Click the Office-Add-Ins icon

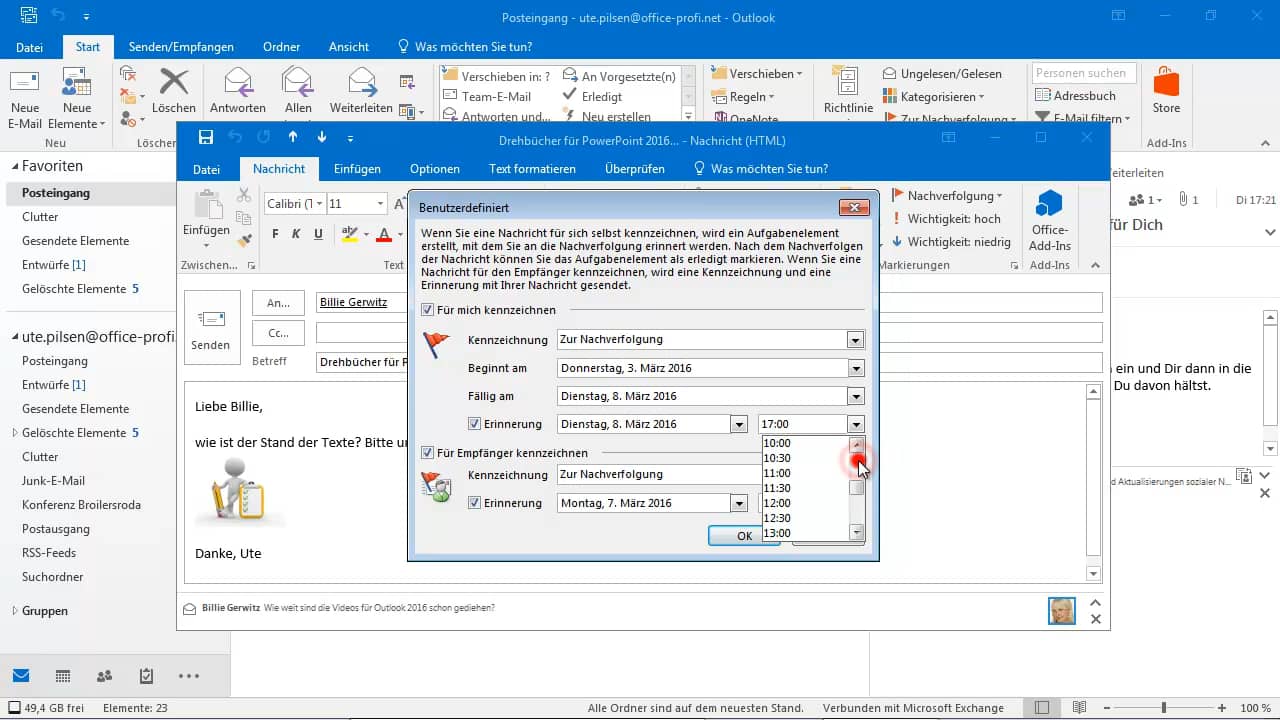[x=1049, y=204]
